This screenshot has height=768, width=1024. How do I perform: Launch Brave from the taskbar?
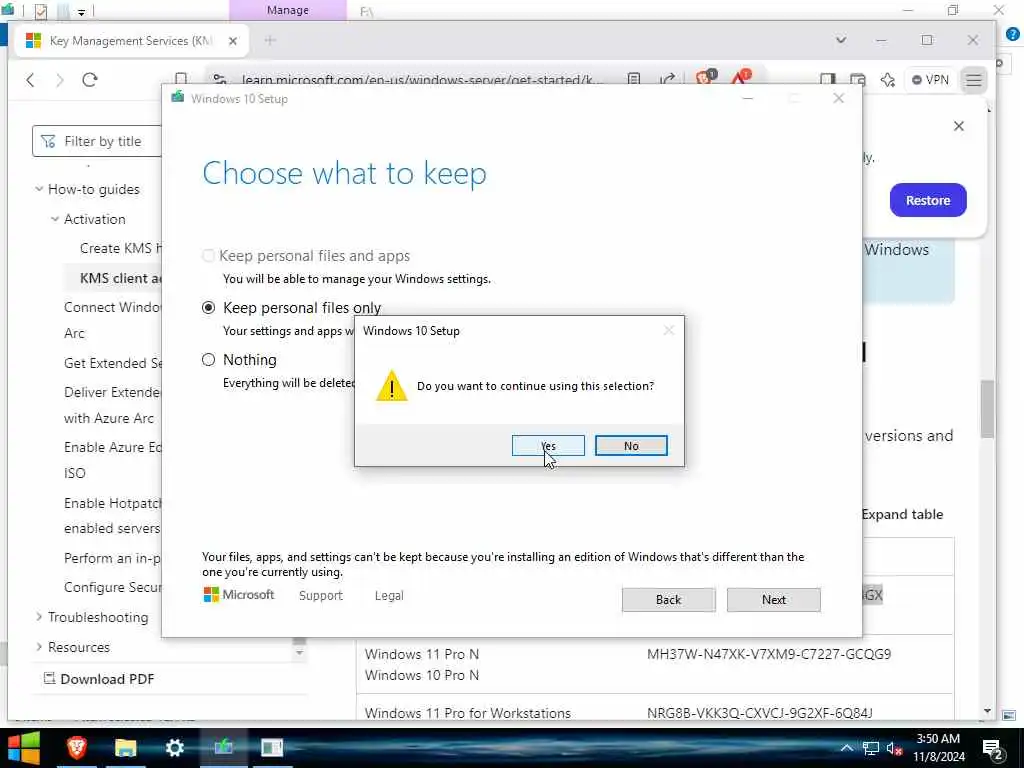[77, 748]
